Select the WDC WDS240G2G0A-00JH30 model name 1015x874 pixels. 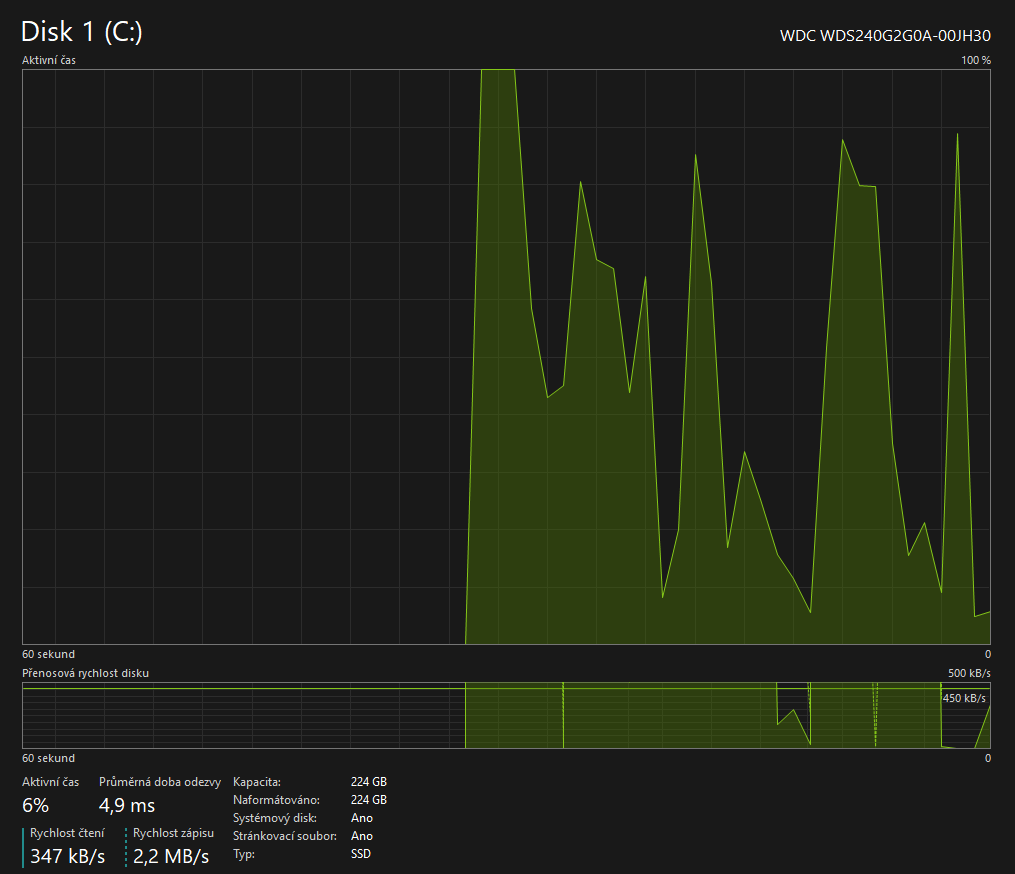[885, 35]
